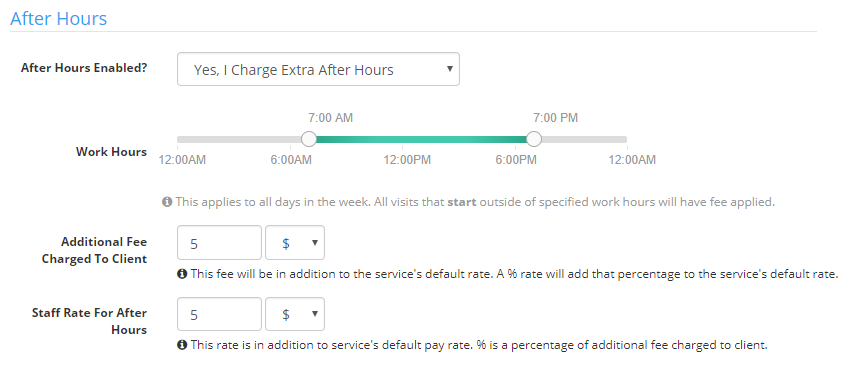859x387 pixels.
Task: Click the After Hours Enabled? label
Action: [x=84, y=68]
